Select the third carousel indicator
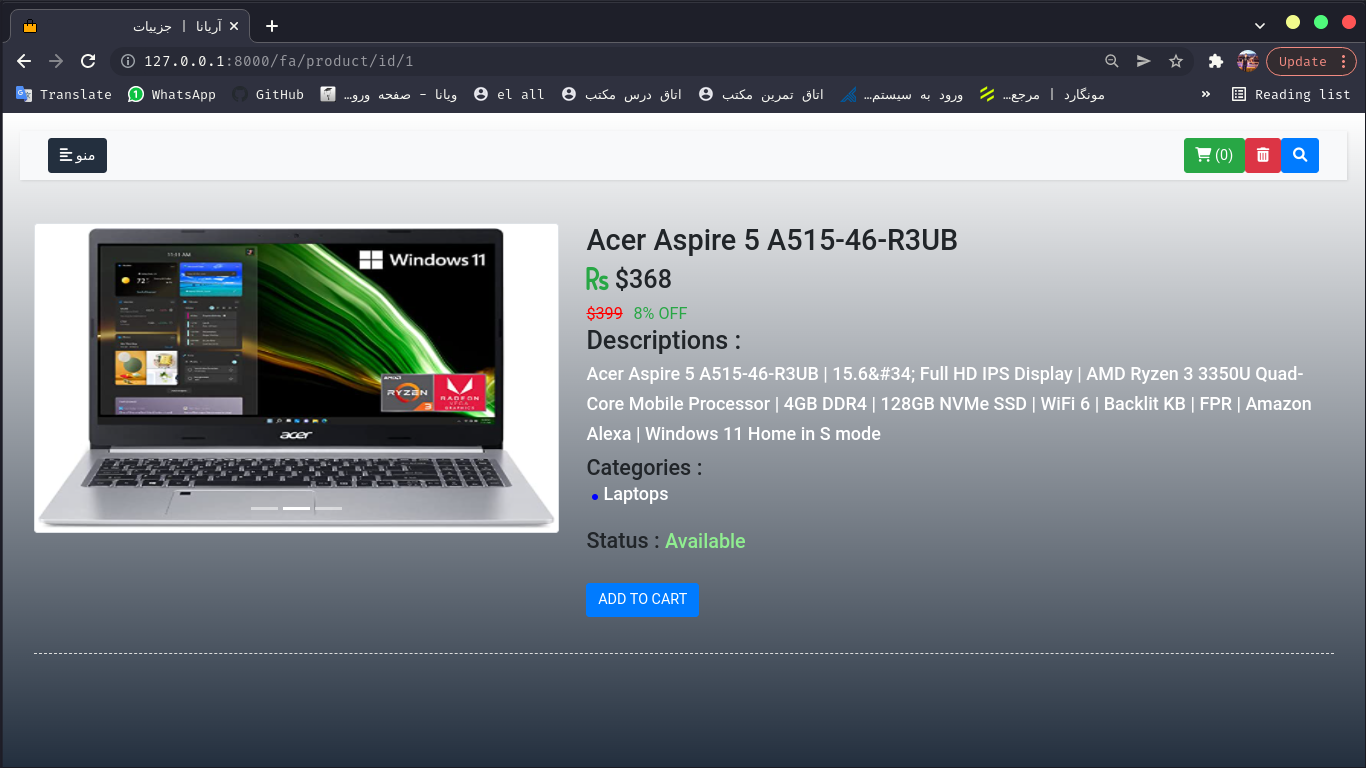The height and width of the screenshot is (768, 1366). point(328,509)
